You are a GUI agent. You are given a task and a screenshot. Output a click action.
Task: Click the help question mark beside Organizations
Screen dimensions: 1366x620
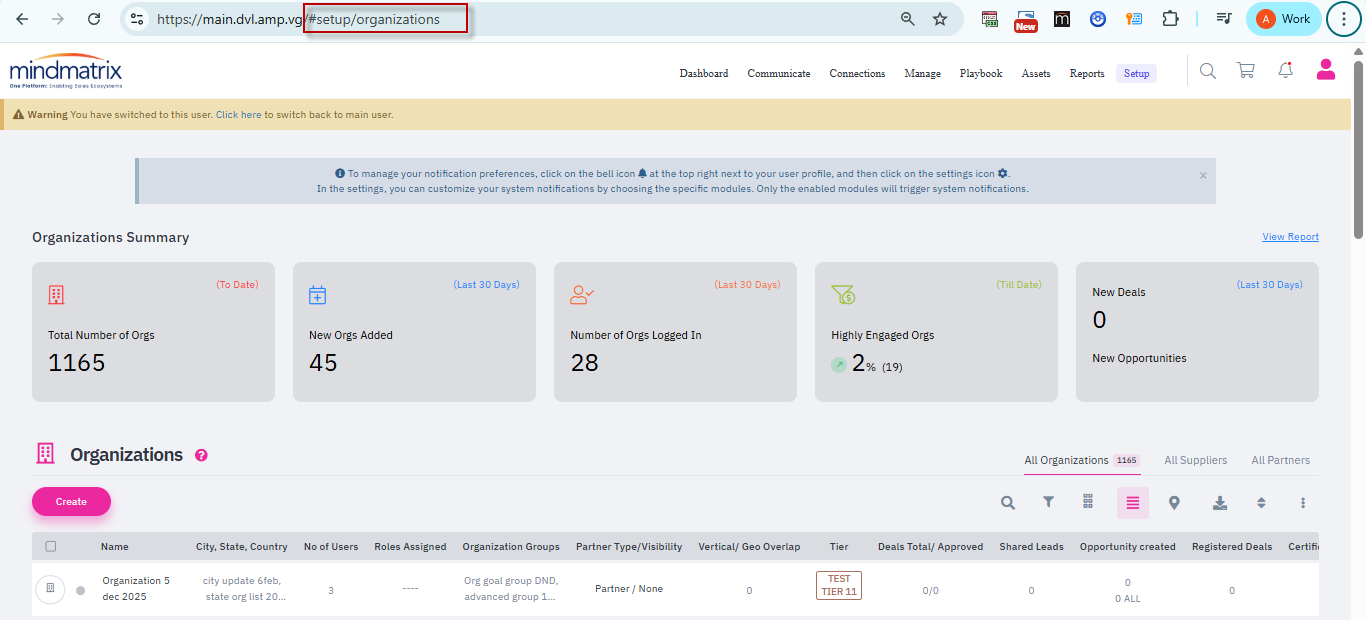tap(201, 455)
